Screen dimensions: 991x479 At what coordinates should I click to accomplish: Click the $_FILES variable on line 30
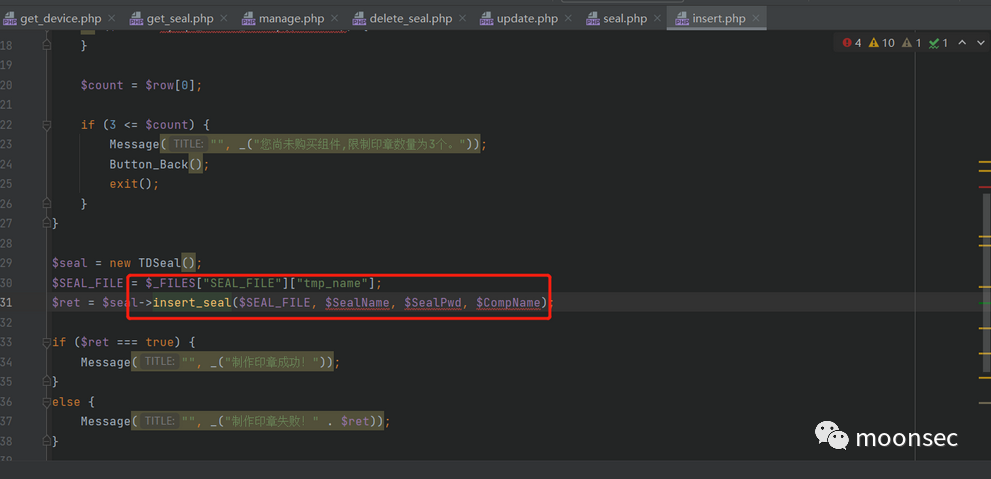pos(170,282)
